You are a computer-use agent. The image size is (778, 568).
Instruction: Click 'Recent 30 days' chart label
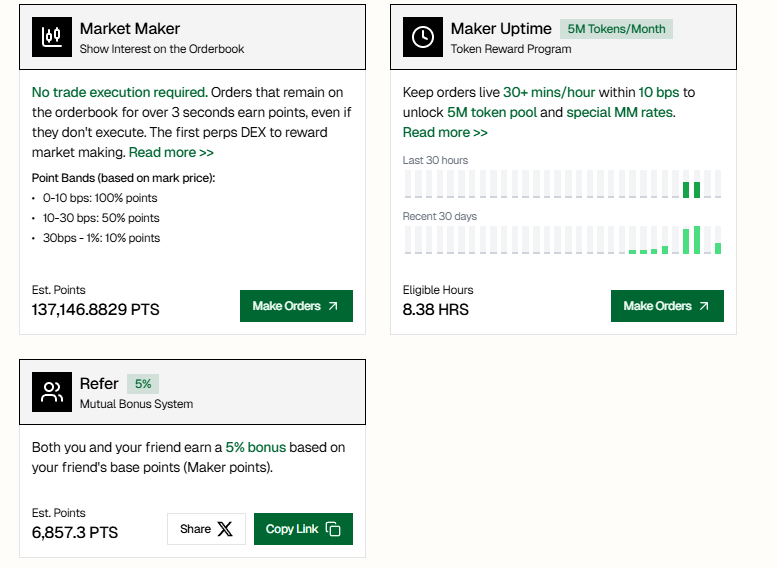[x=440, y=216]
